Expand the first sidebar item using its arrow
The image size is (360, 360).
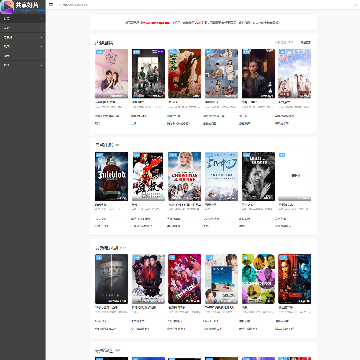[42, 19]
